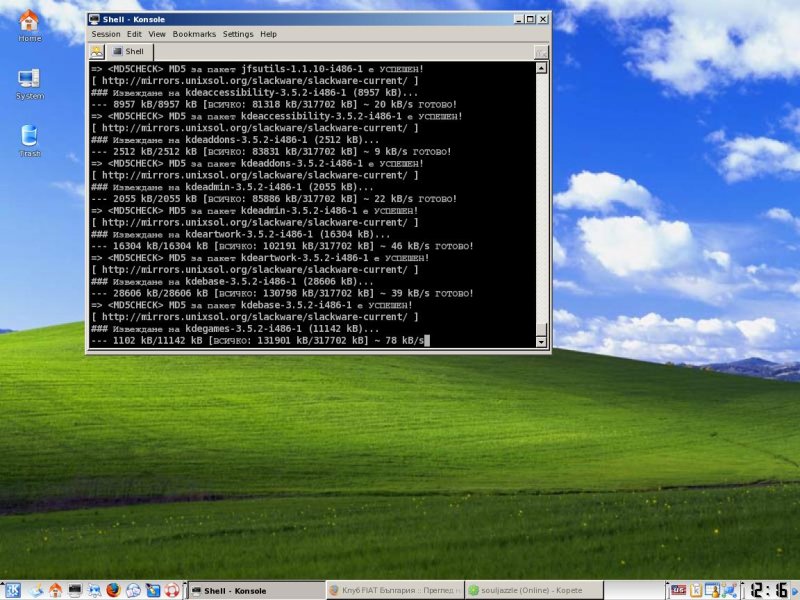Screen dimensions: 800x600
Task: Click the terminal scrollbar down arrow
Action: click(541, 342)
